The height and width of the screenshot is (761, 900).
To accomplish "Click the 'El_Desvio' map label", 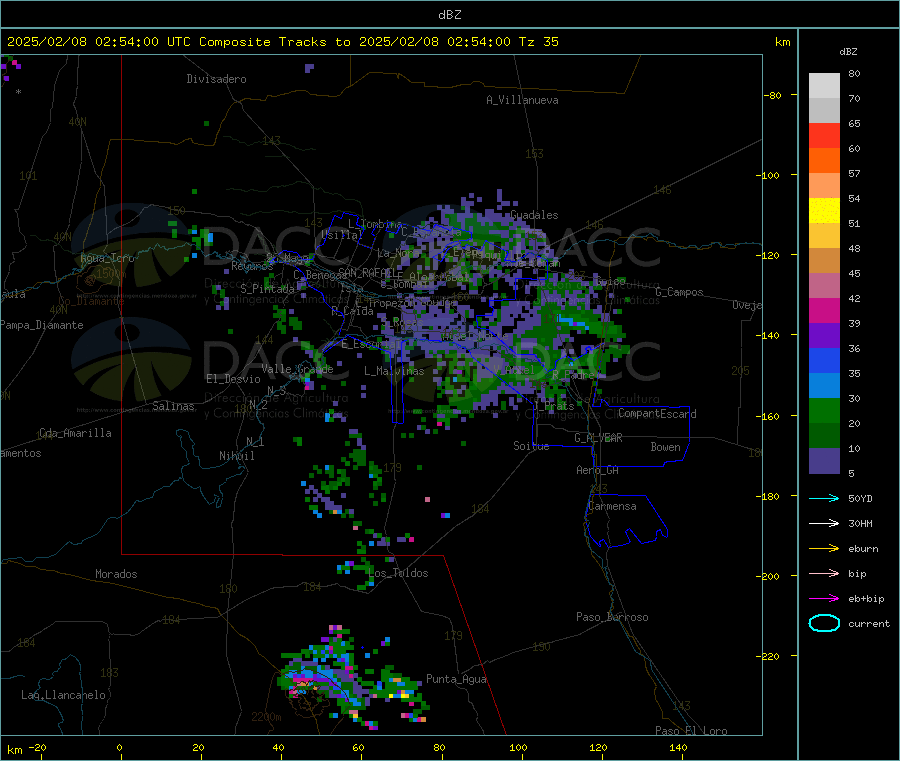I will coord(234,379).
